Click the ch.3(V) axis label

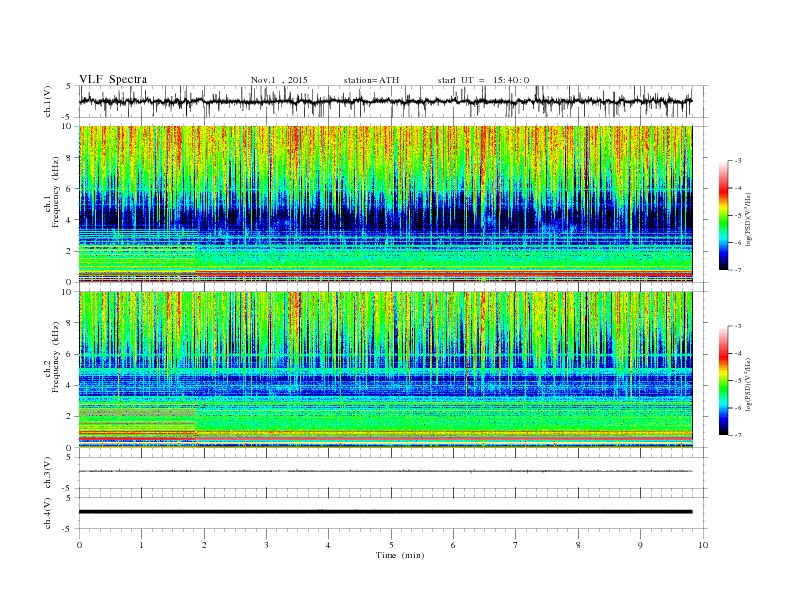[x=48, y=473]
